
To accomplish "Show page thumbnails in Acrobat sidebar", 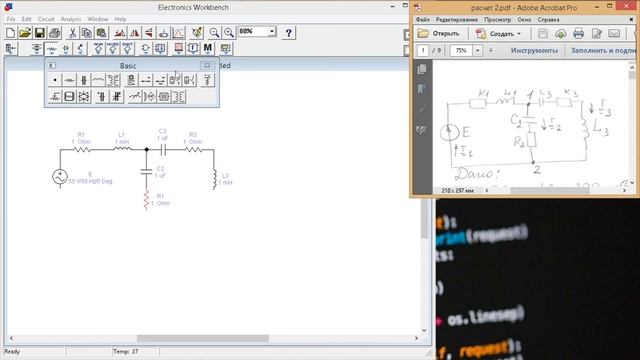I will (422, 69).
